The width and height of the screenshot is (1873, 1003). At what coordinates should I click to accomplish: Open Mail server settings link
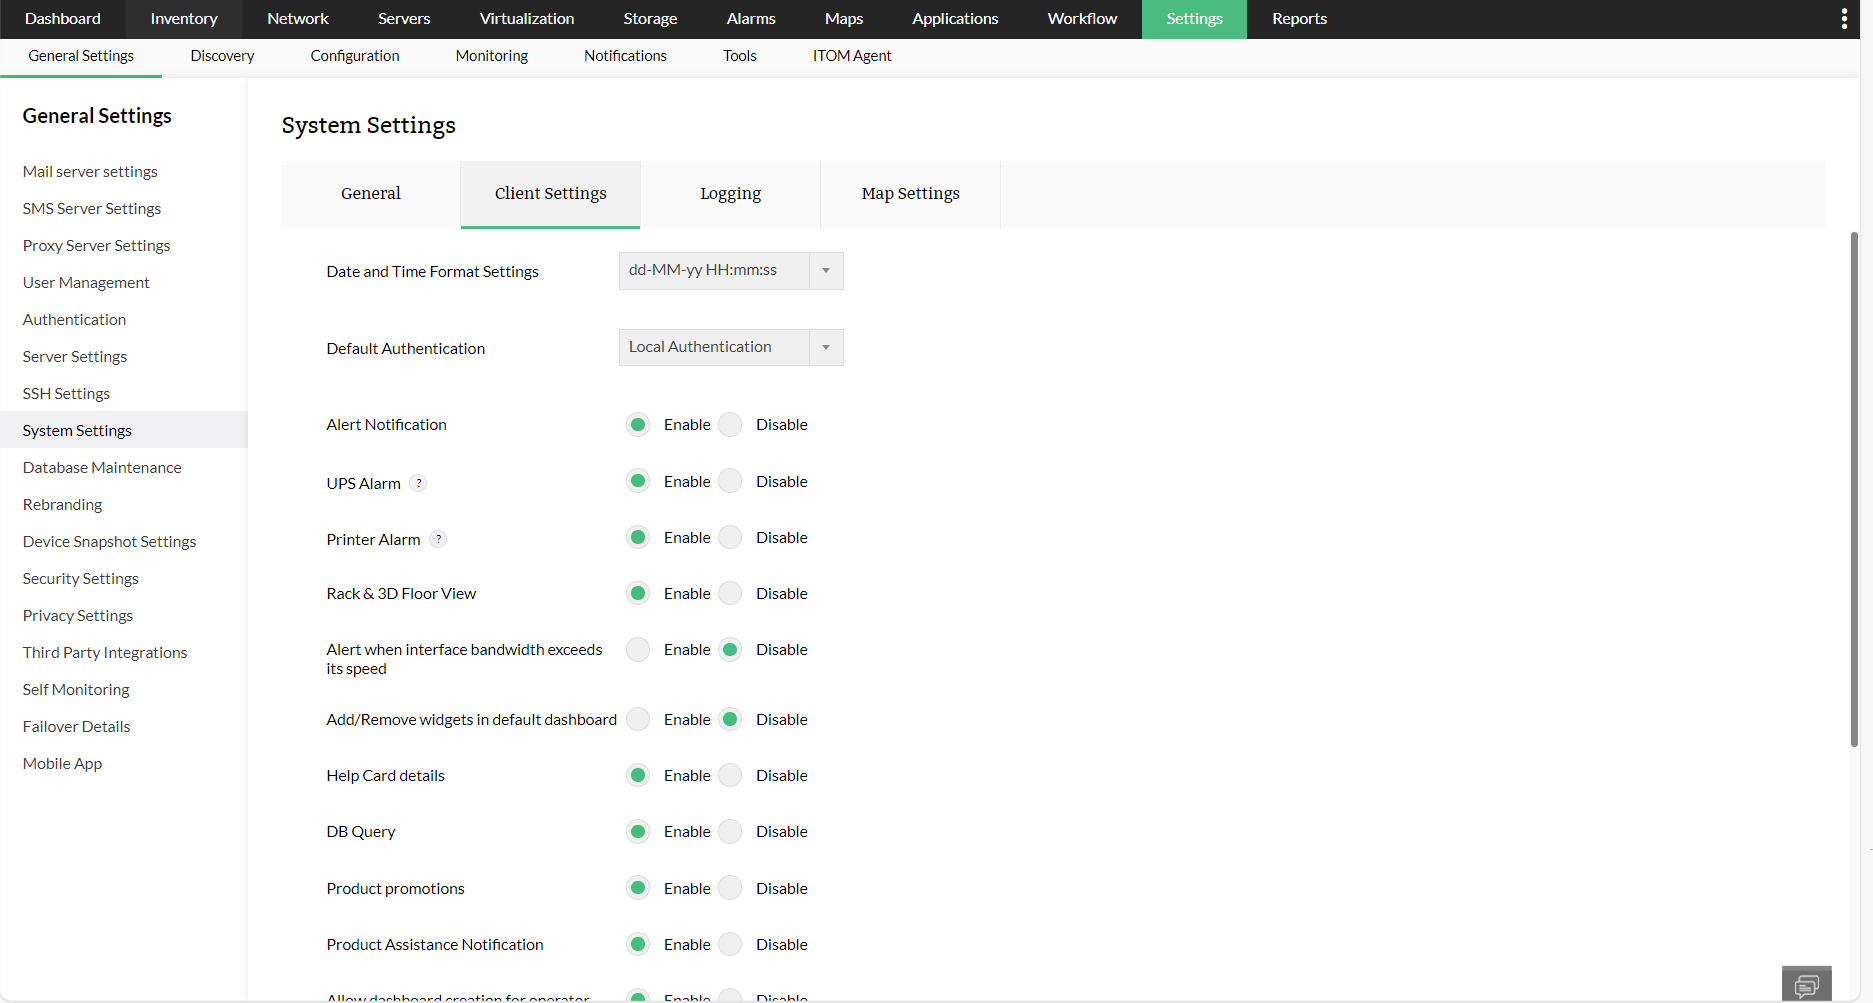pos(90,172)
